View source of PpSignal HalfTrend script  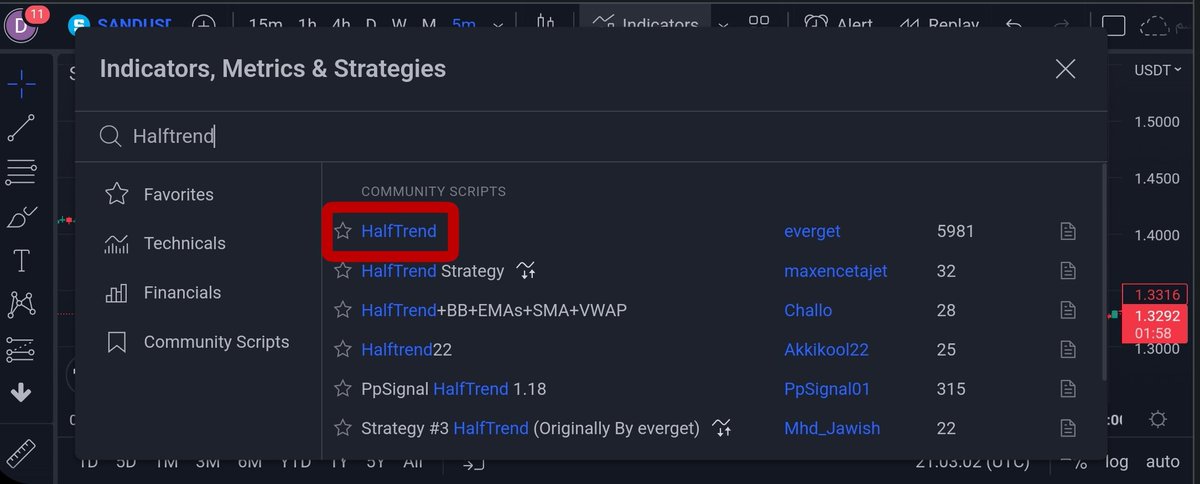click(x=1068, y=389)
